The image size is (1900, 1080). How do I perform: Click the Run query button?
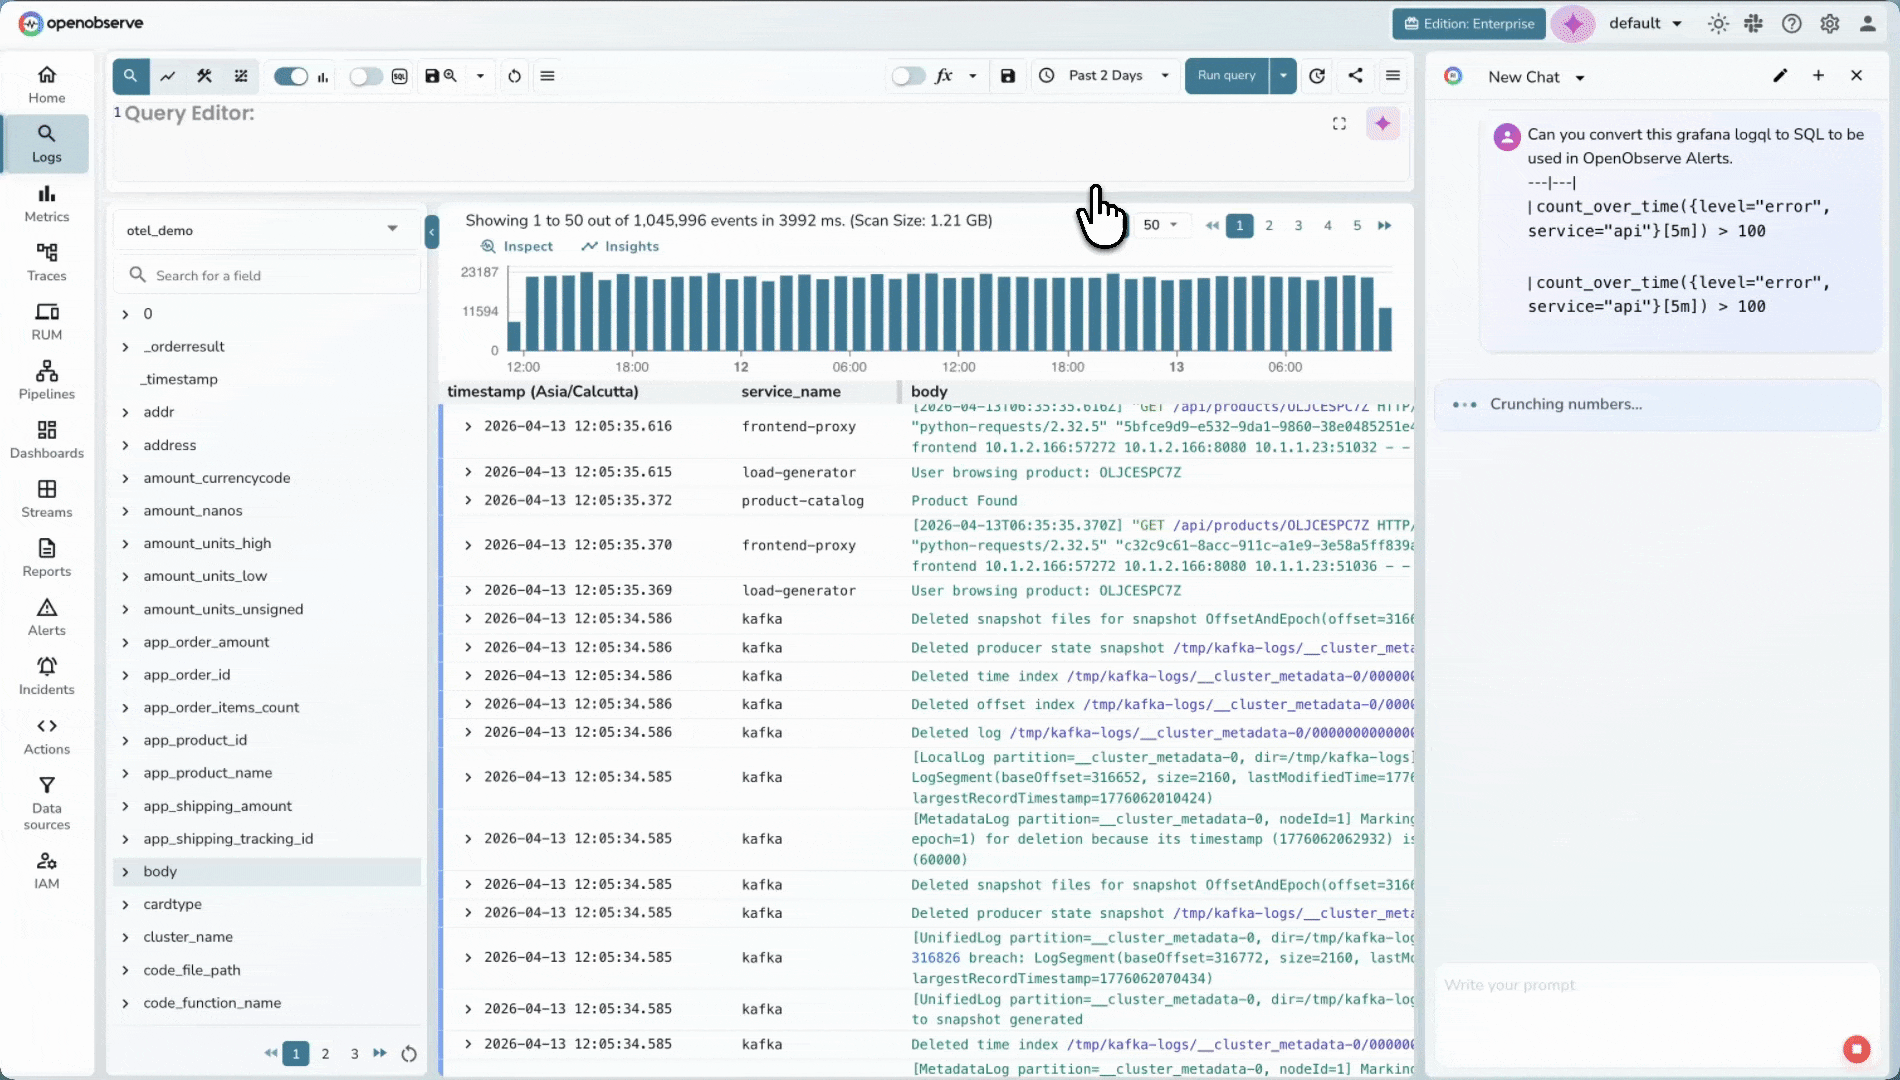(x=1226, y=75)
